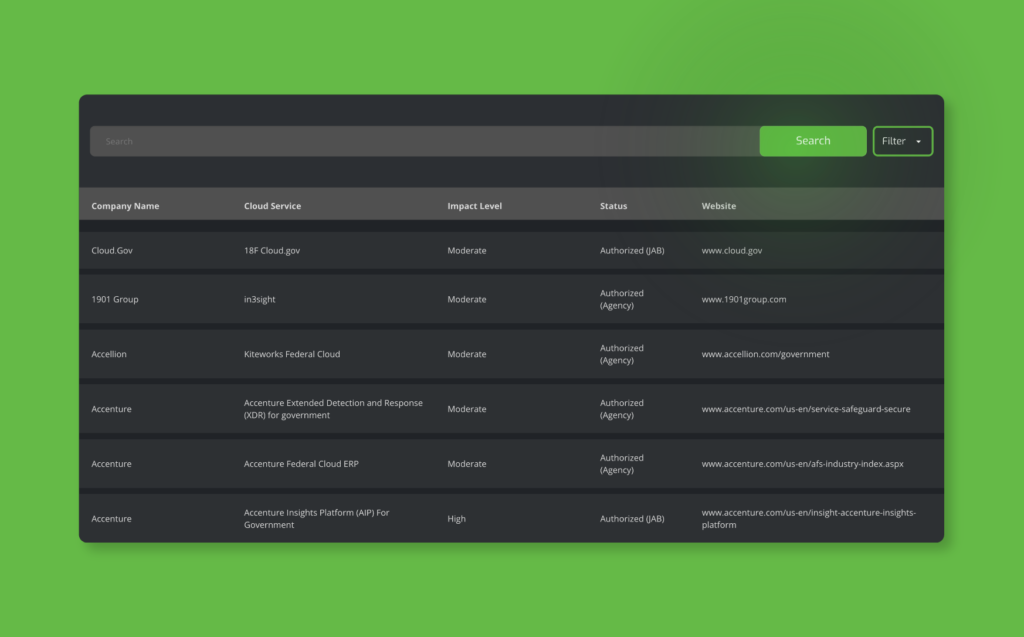Screen dimensions: 1024x637
Task: Click Authorized (Agency) status for Federal Cloud ERP
Action: (622, 464)
